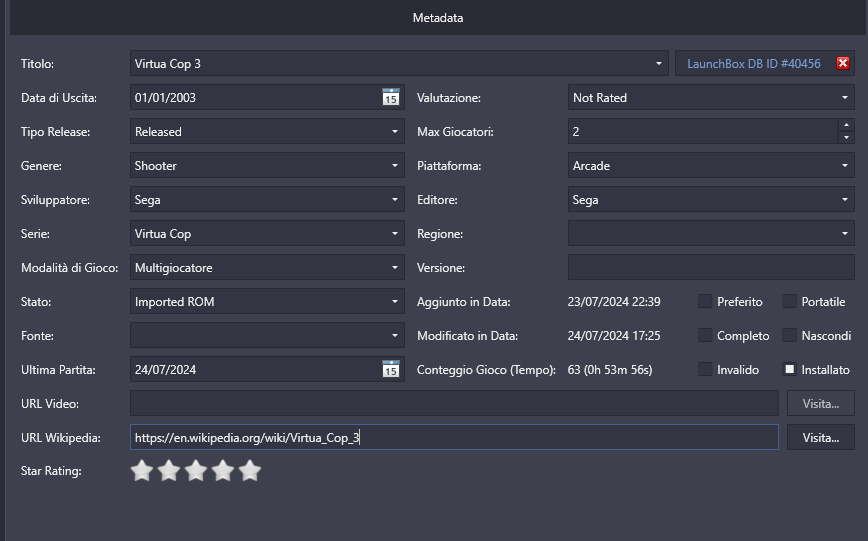Click the date value 24/07/2024 17:25
The image size is (868, 541).
[x=614, y=336]
